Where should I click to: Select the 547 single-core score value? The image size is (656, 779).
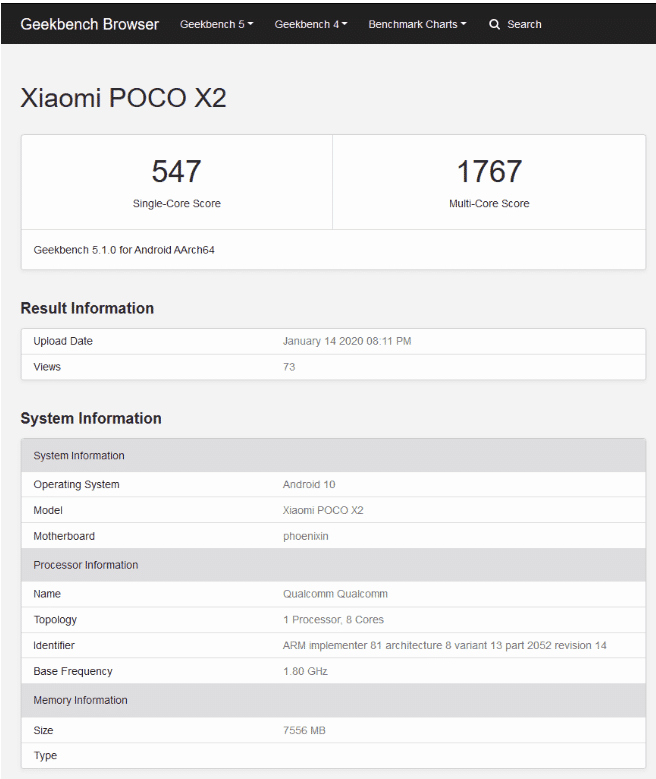(176, 171)
